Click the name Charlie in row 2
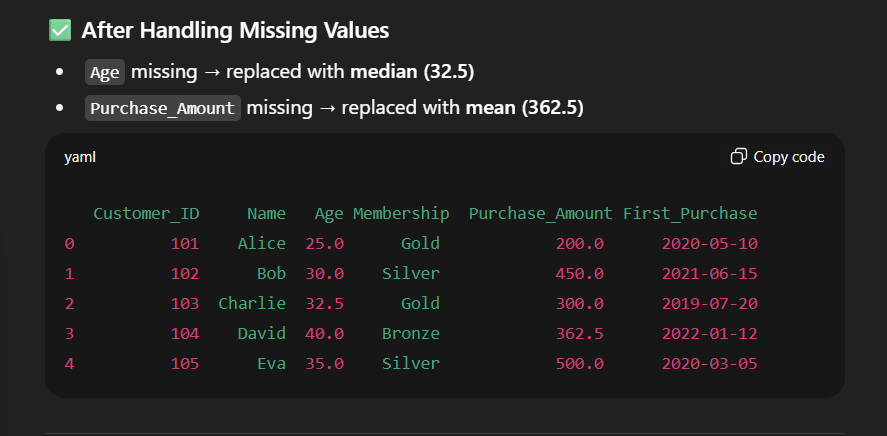Image resolution: width=887 pixels, height=436 pixels. 252,303
